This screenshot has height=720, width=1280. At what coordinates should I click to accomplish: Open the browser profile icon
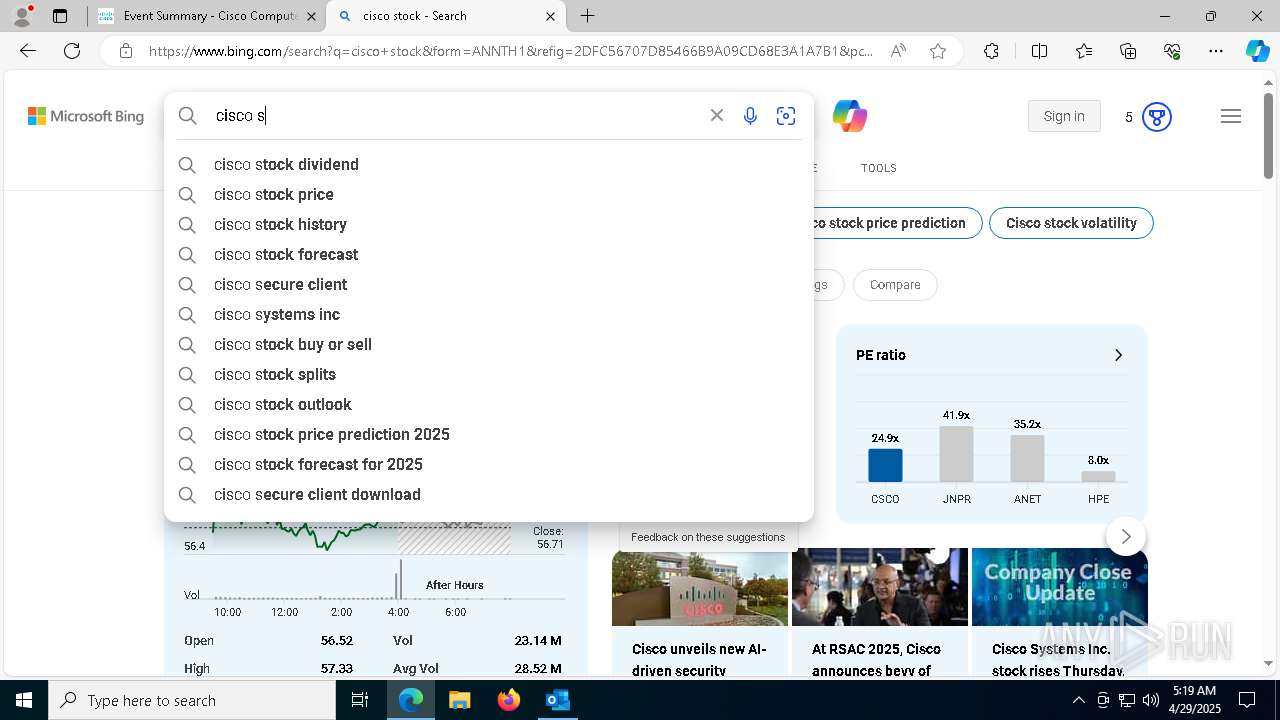22,16
